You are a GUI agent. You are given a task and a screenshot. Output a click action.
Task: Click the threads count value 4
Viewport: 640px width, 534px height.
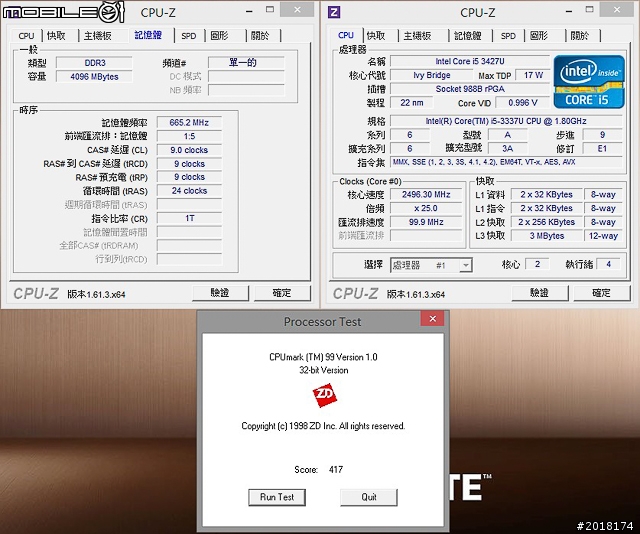click(608, 264)
